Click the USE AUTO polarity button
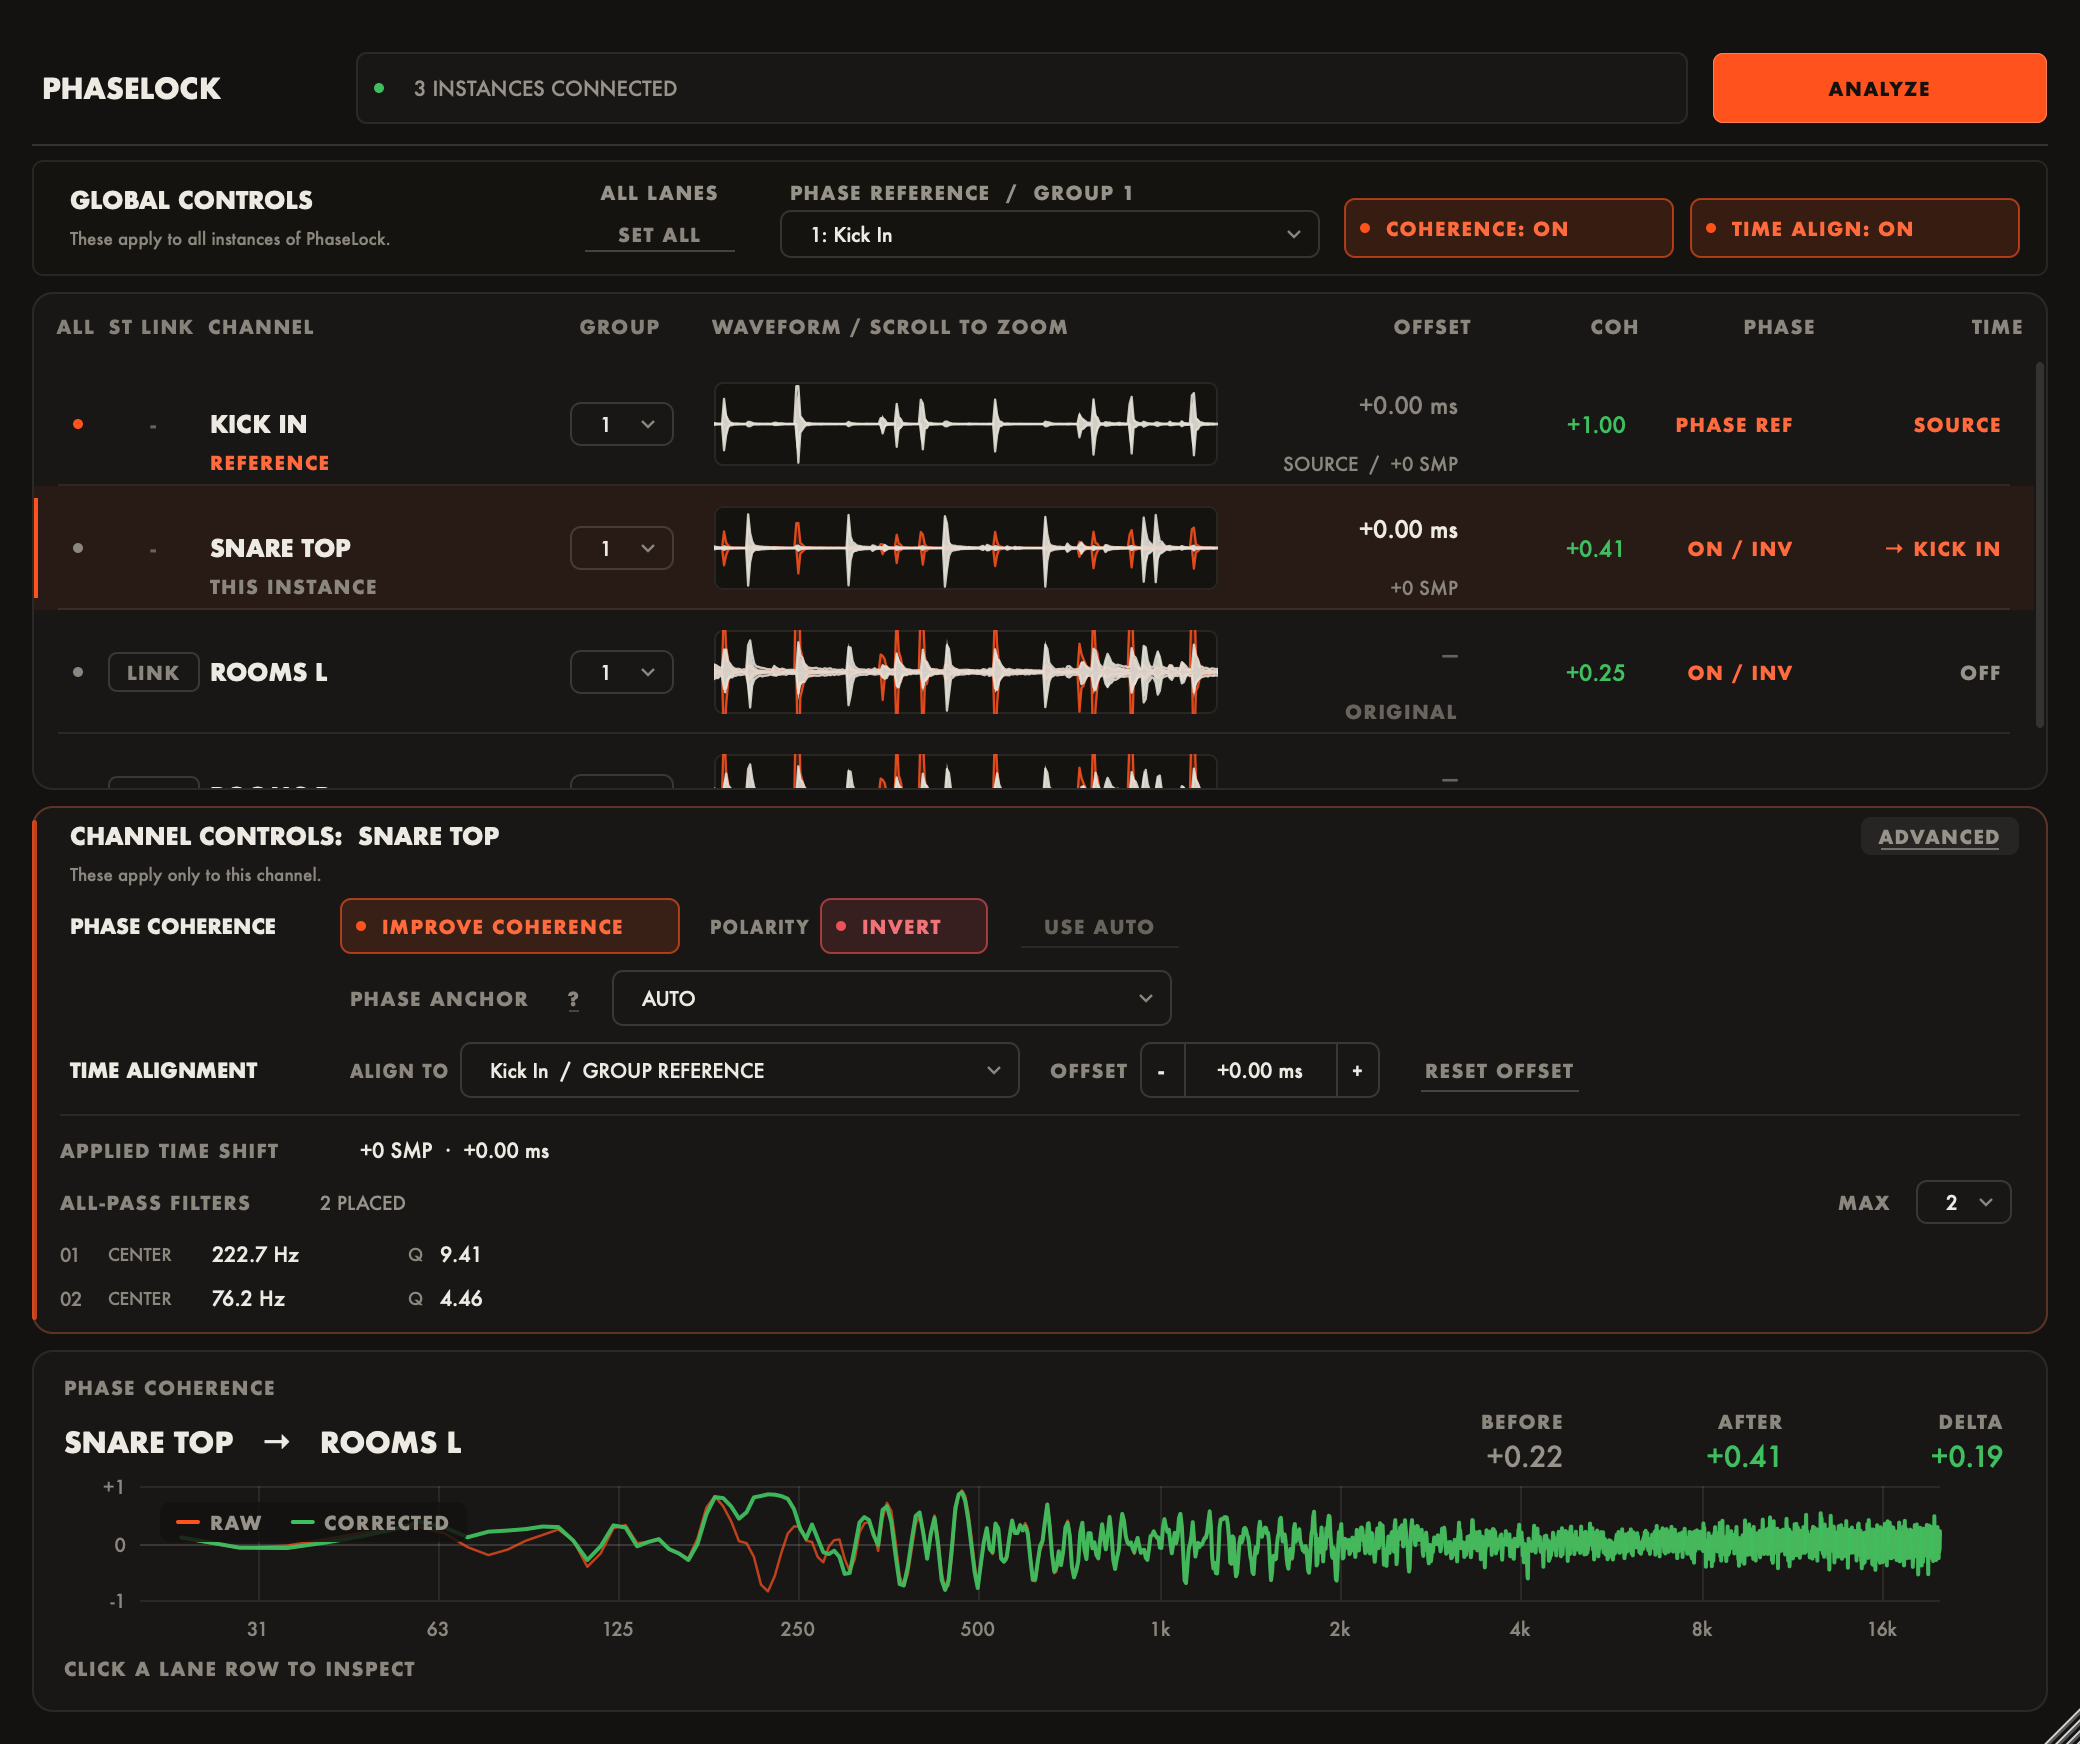 1099,927
